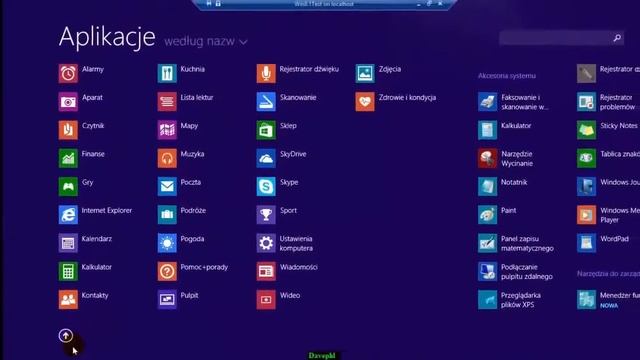The image size is (640, 360).
Task: Launch Skype
Action: pos(266,186)
